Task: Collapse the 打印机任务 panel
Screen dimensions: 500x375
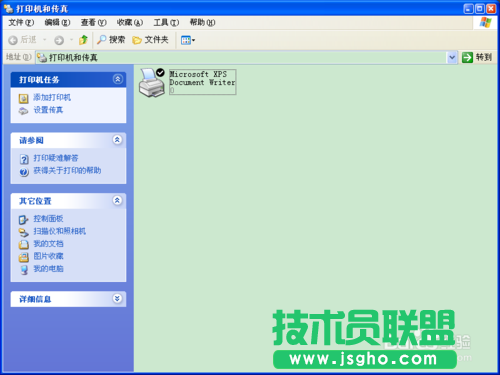Action: pos(118,79)
